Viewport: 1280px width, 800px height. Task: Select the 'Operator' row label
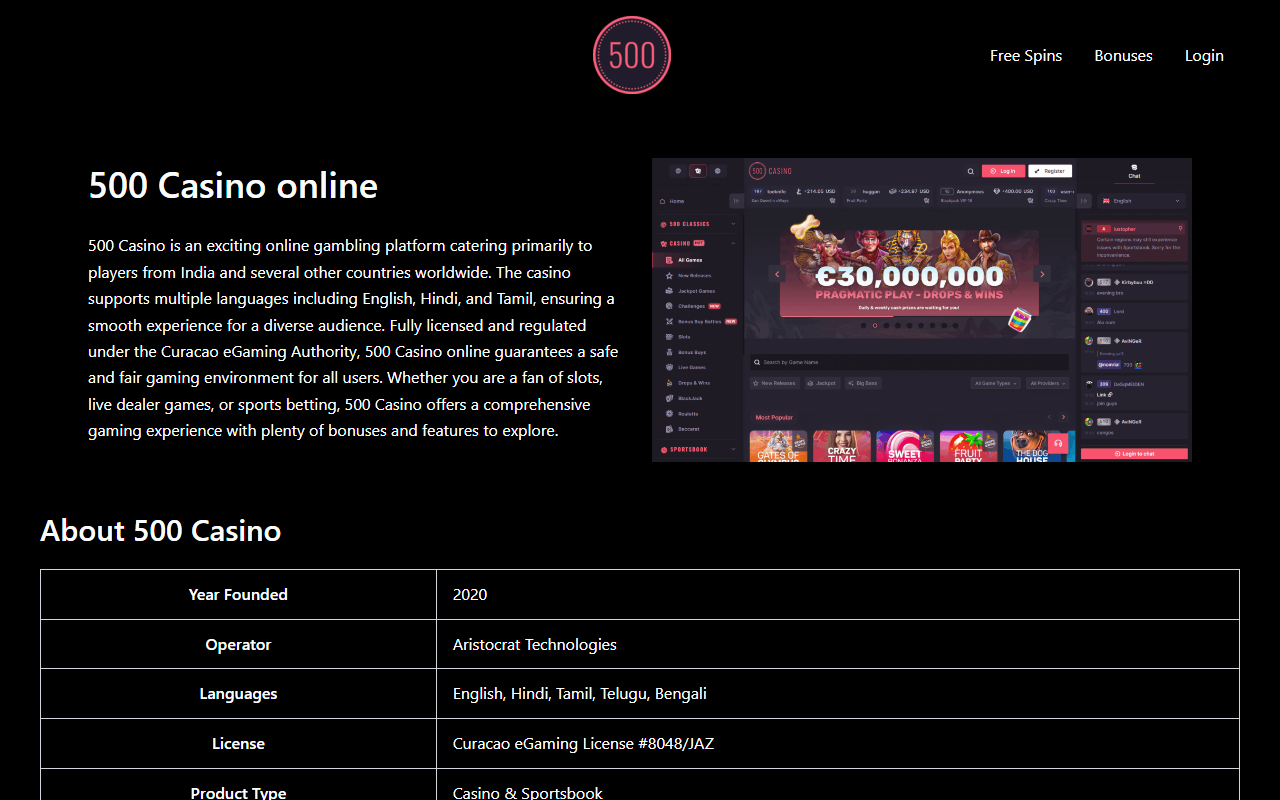(x=238, y=644)
